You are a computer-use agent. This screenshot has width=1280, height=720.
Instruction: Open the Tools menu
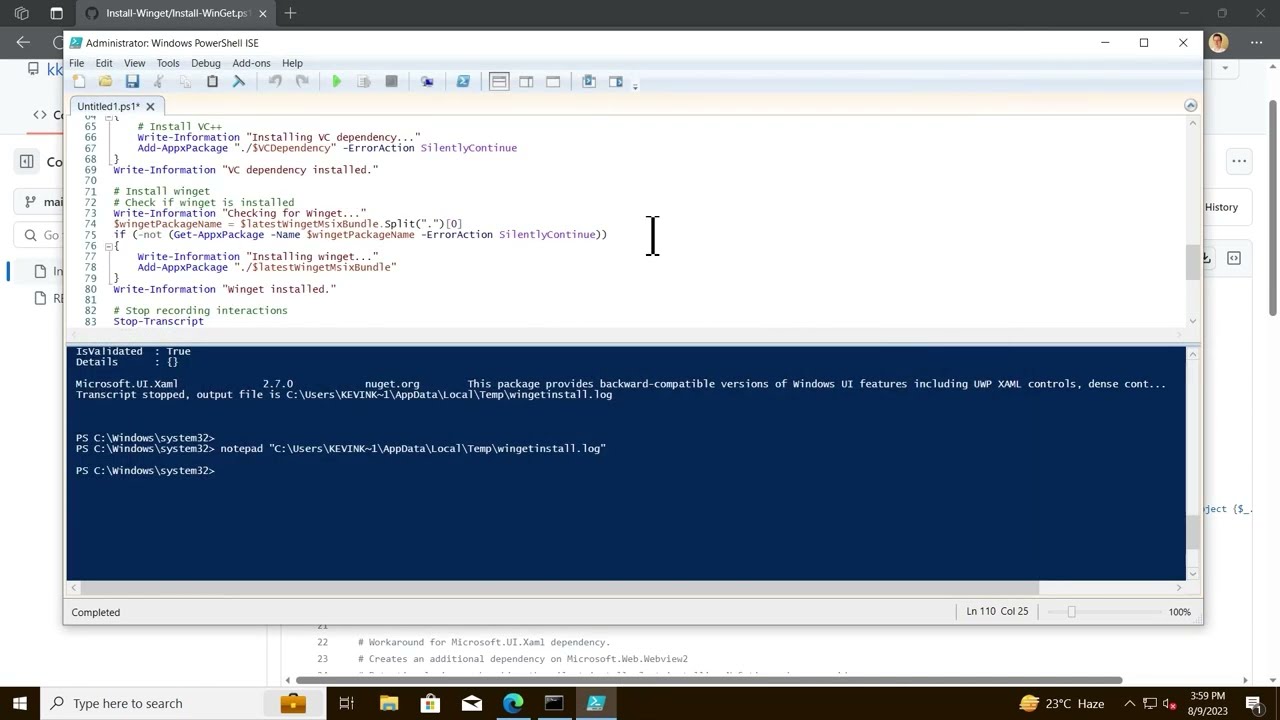(168, 63)
